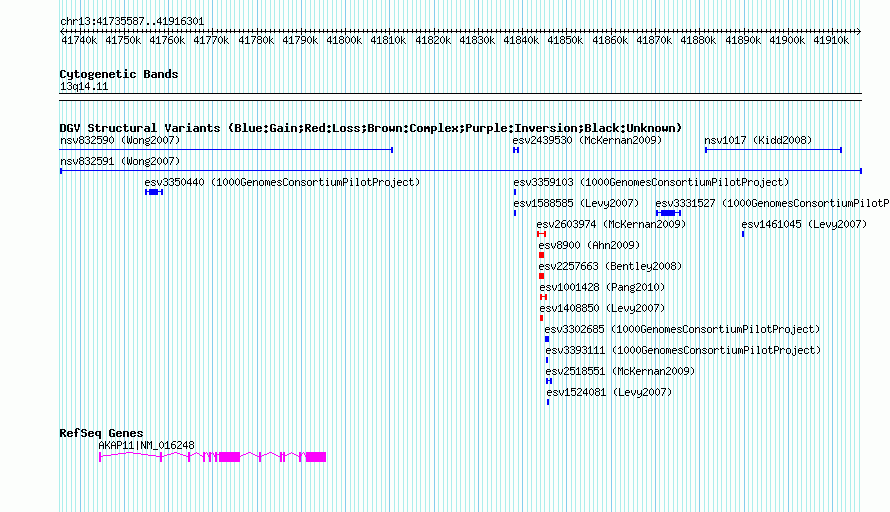Select the magenta AKAP11 gene model glyph

(212, 457)
